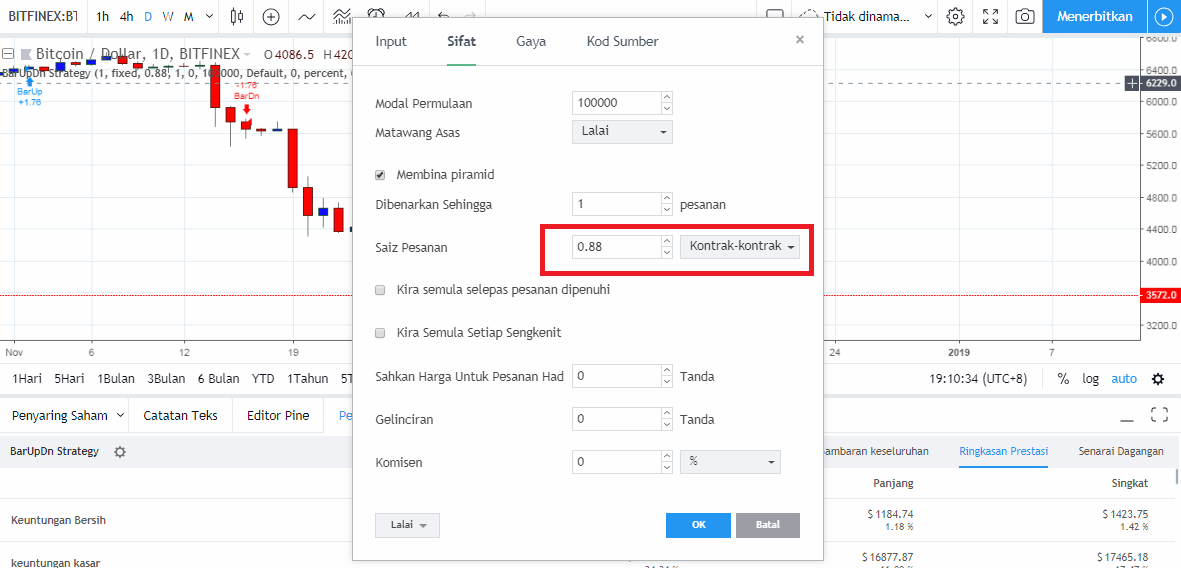Open the Komisen percent type dropdown

730,462
